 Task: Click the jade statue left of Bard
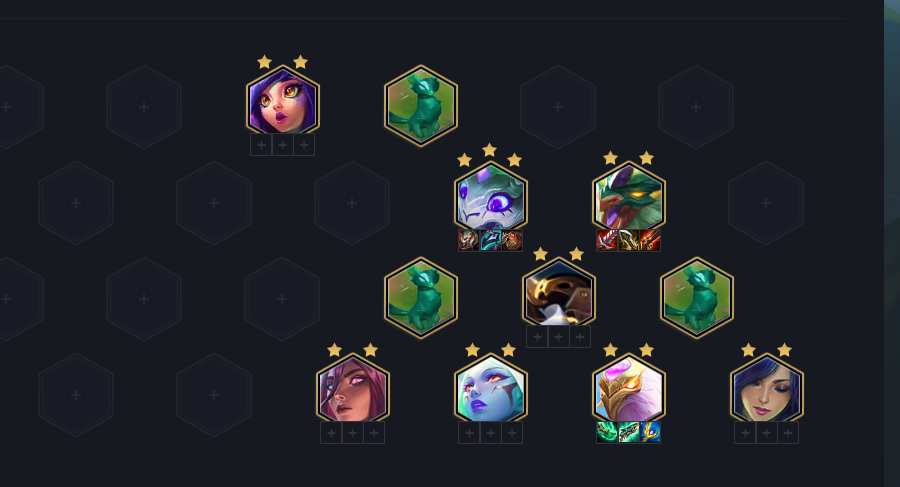coord(421,297)
